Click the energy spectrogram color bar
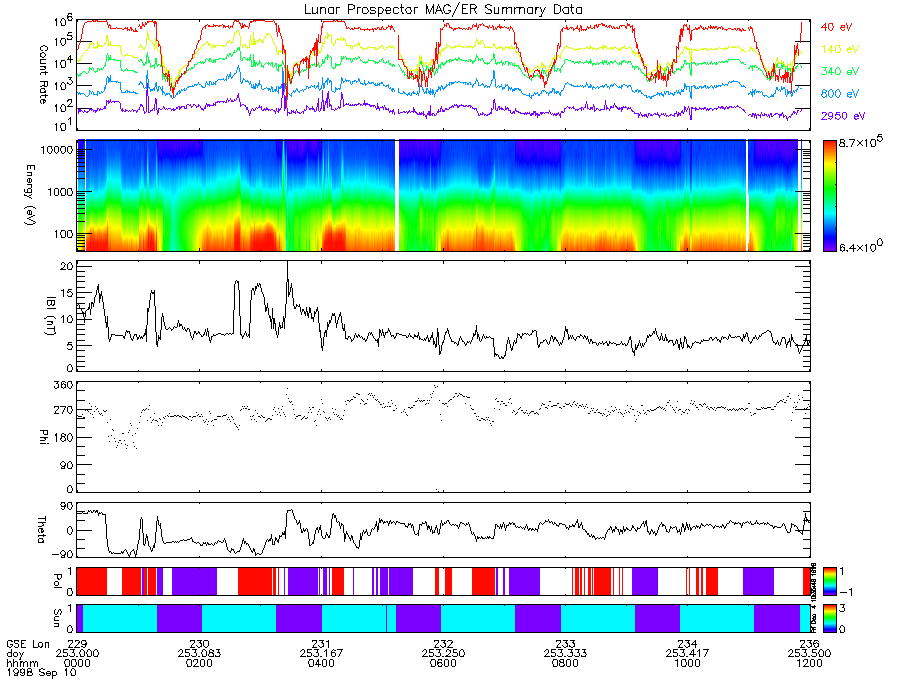Screen dimensions: 900x700 tap(829, 195)
